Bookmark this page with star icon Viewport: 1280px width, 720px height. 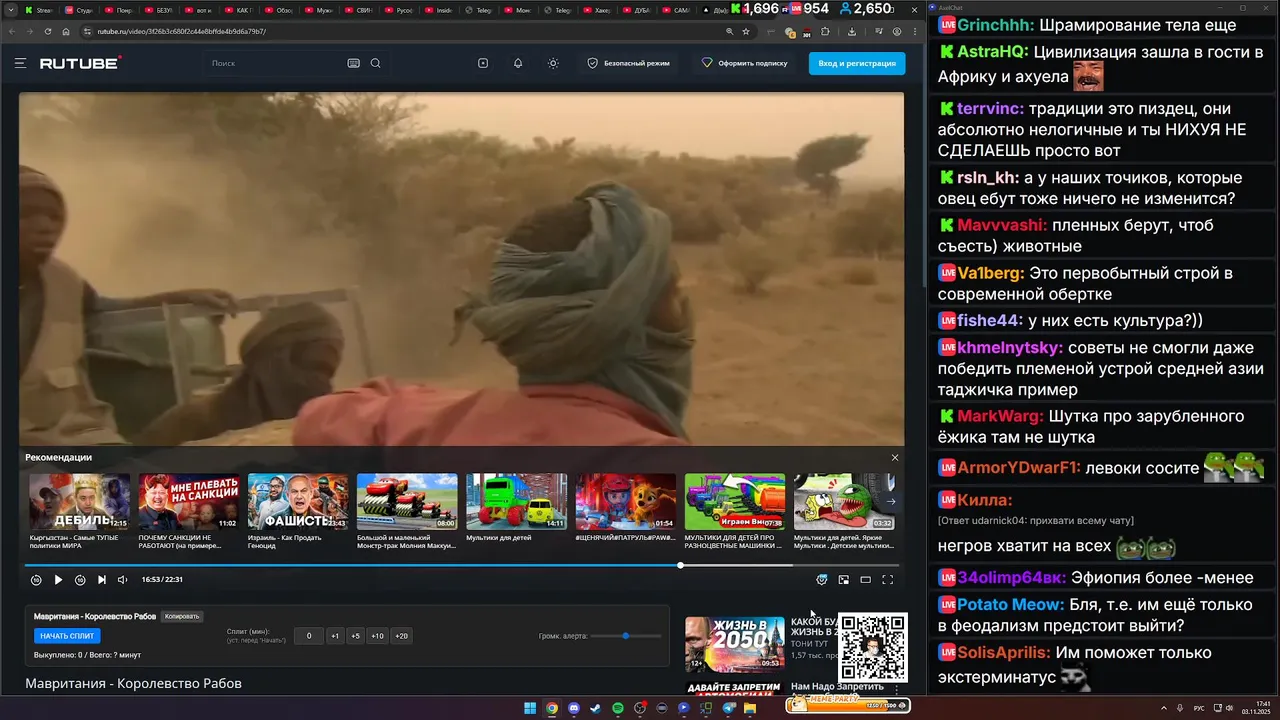[745, 31]
